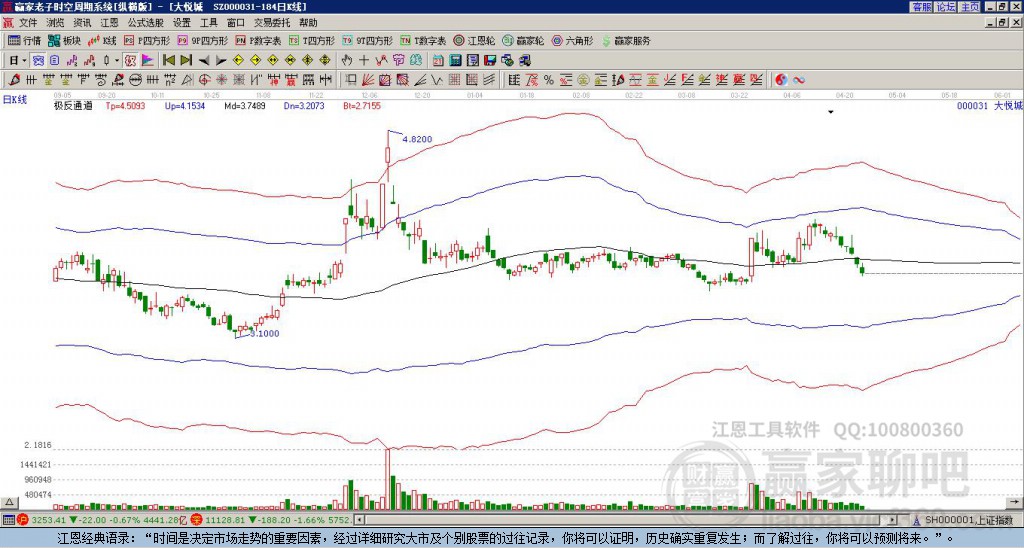Viewport: 1024px width, 548px height.
Task: Open the calculator tool
Action: [455, 61]
